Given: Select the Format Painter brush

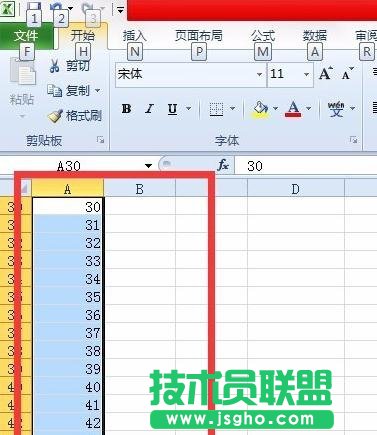Looking at the screenshot, I should (55, 116).
